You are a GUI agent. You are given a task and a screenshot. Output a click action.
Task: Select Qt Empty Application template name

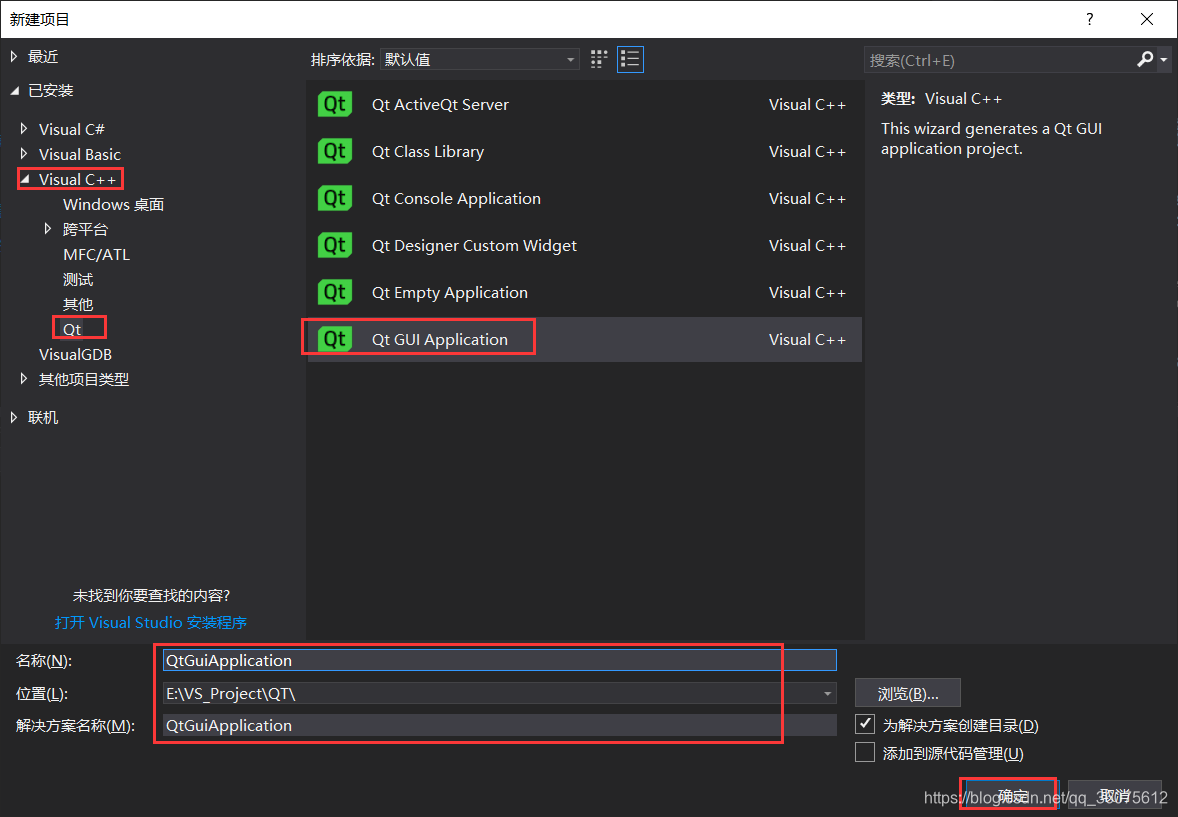click(x=449, y=292)
